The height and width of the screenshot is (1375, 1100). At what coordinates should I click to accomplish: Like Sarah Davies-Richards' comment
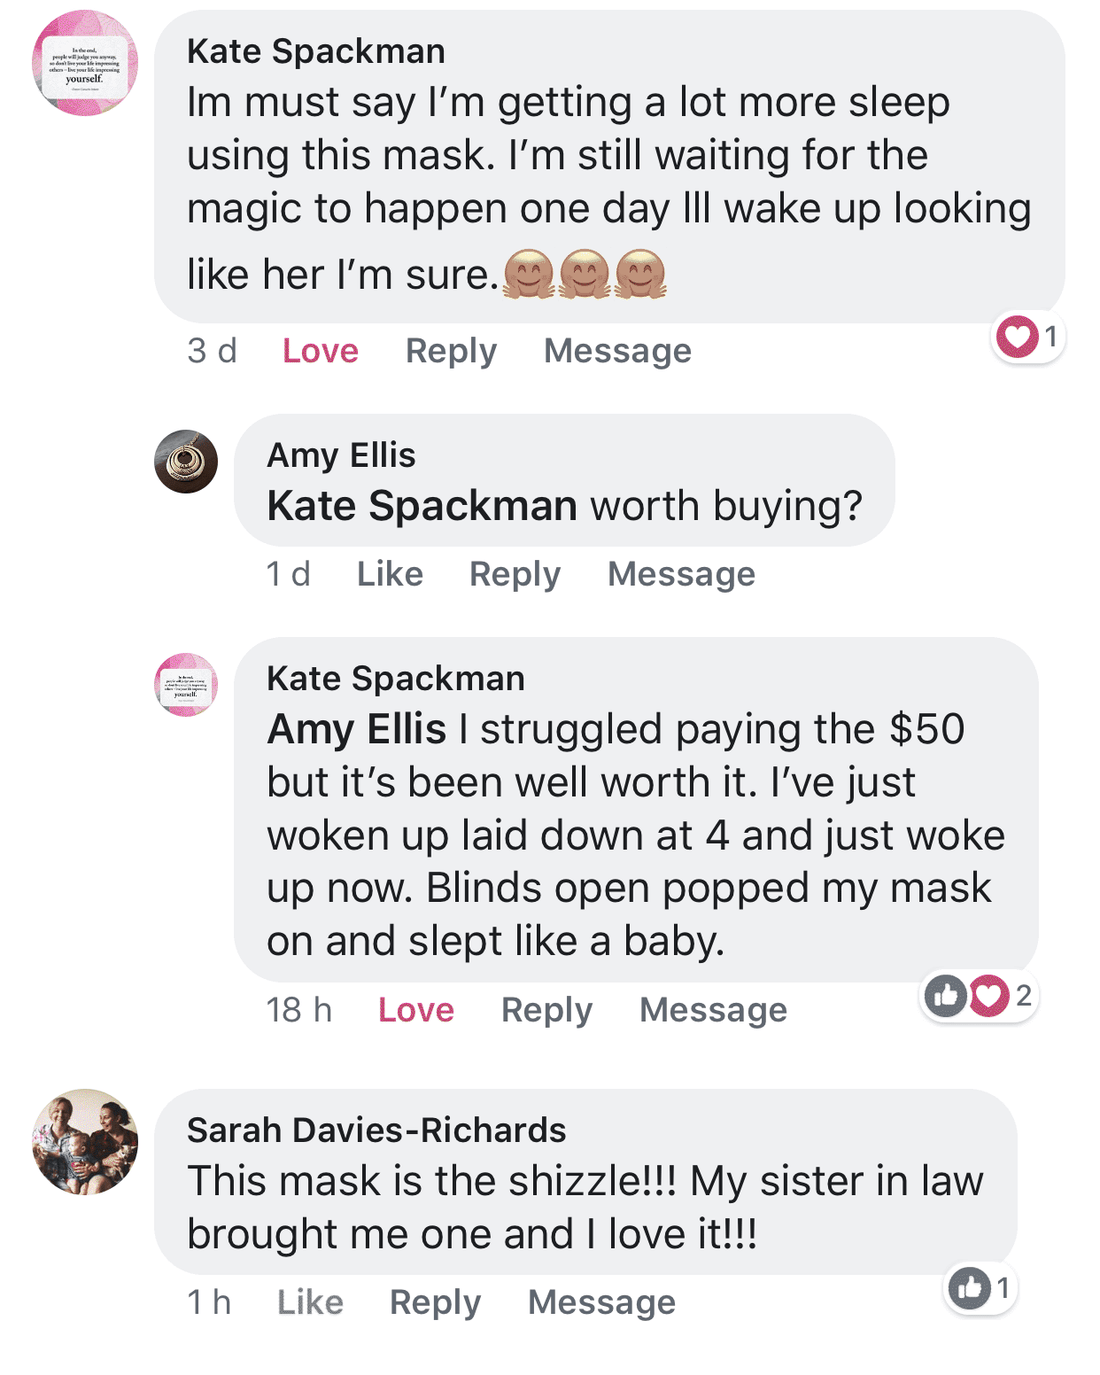[310, 1302]
